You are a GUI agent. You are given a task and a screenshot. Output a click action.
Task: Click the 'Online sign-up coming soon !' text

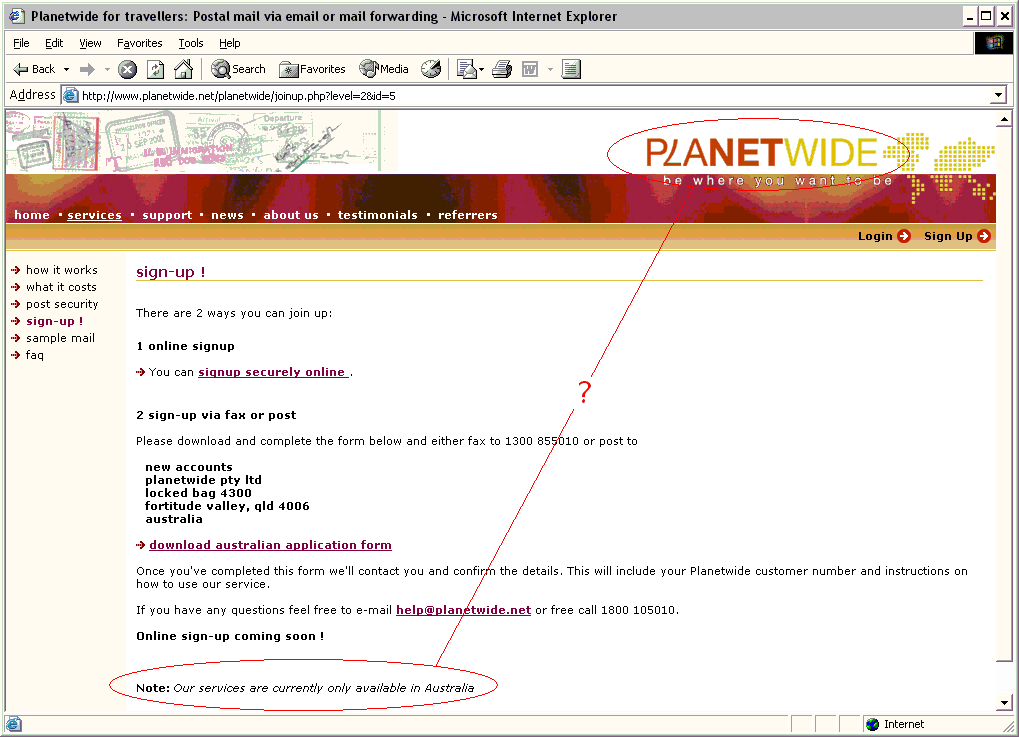coord(230,636)
